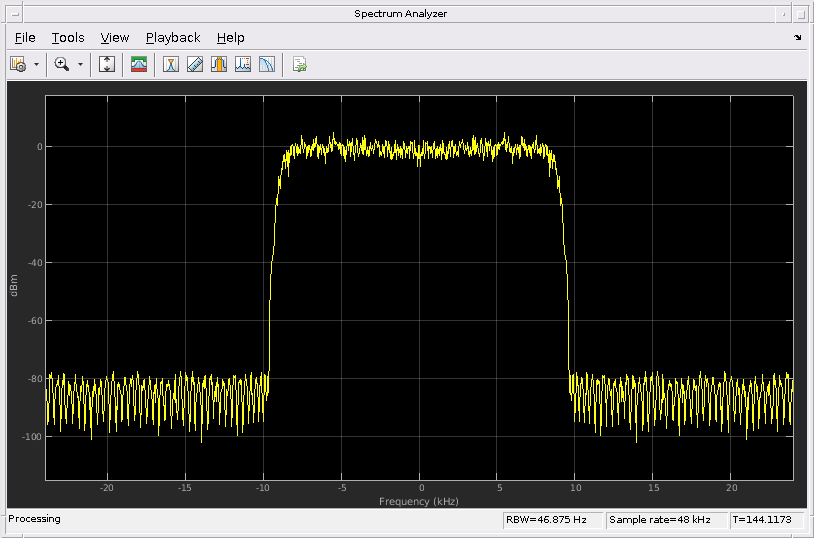Viewport: 814px width, 538px height.
Task: Open the View menu
Action: (115, 38)
